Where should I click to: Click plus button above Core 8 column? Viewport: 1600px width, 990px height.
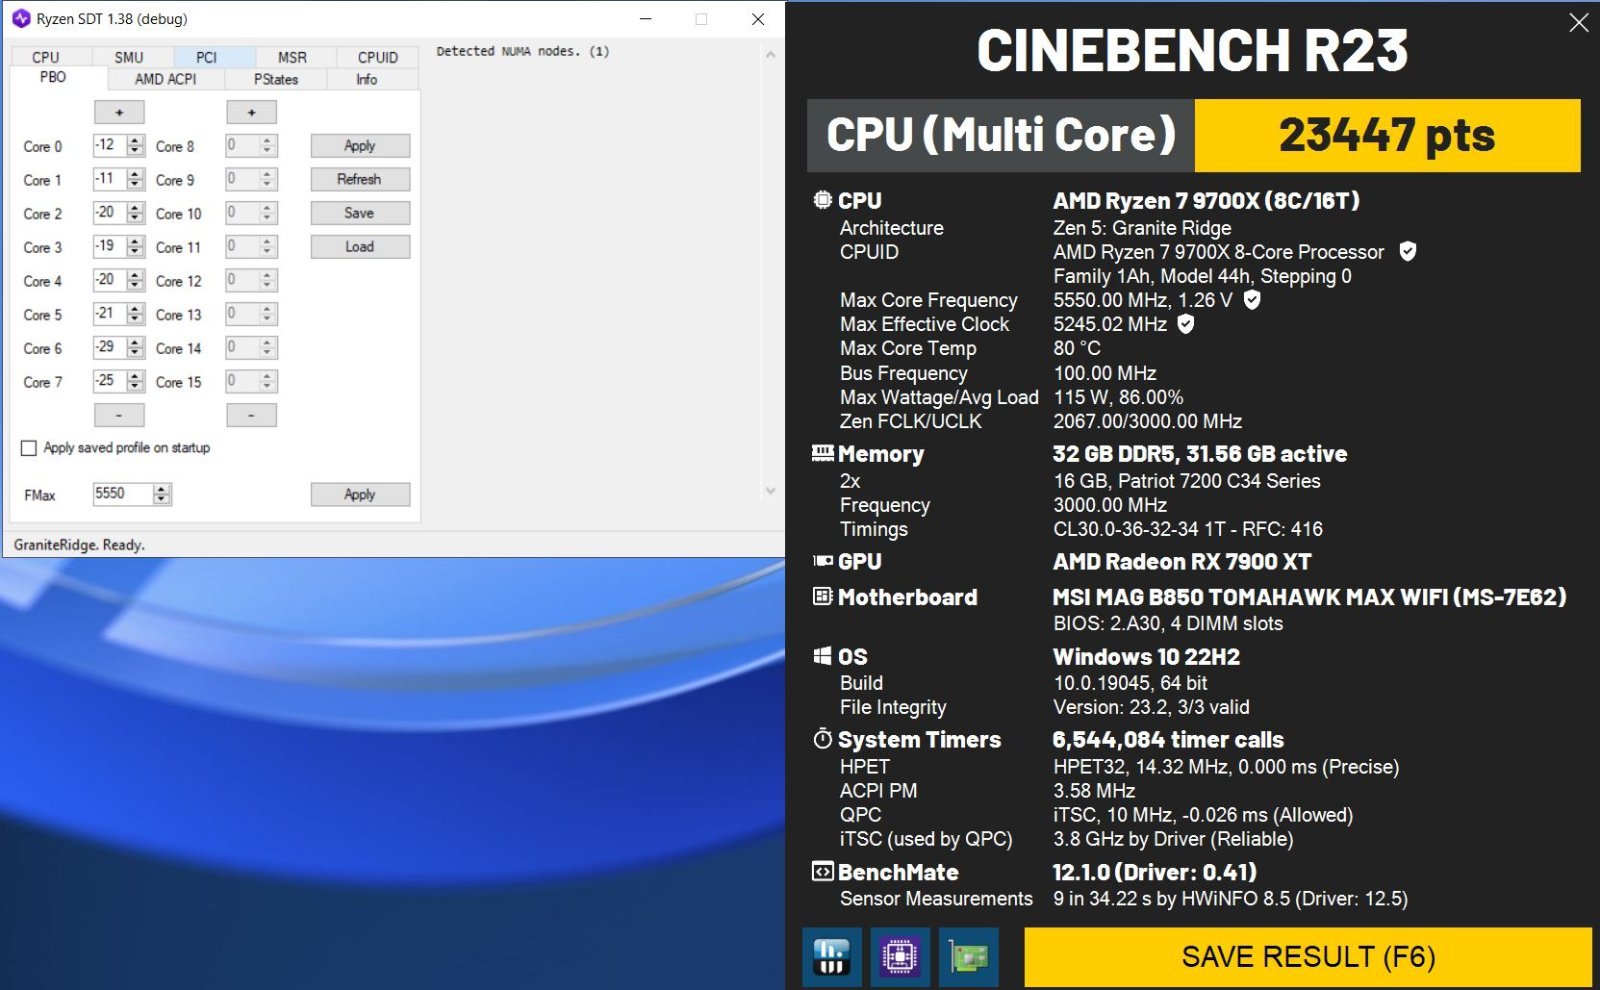pos(251,112)
